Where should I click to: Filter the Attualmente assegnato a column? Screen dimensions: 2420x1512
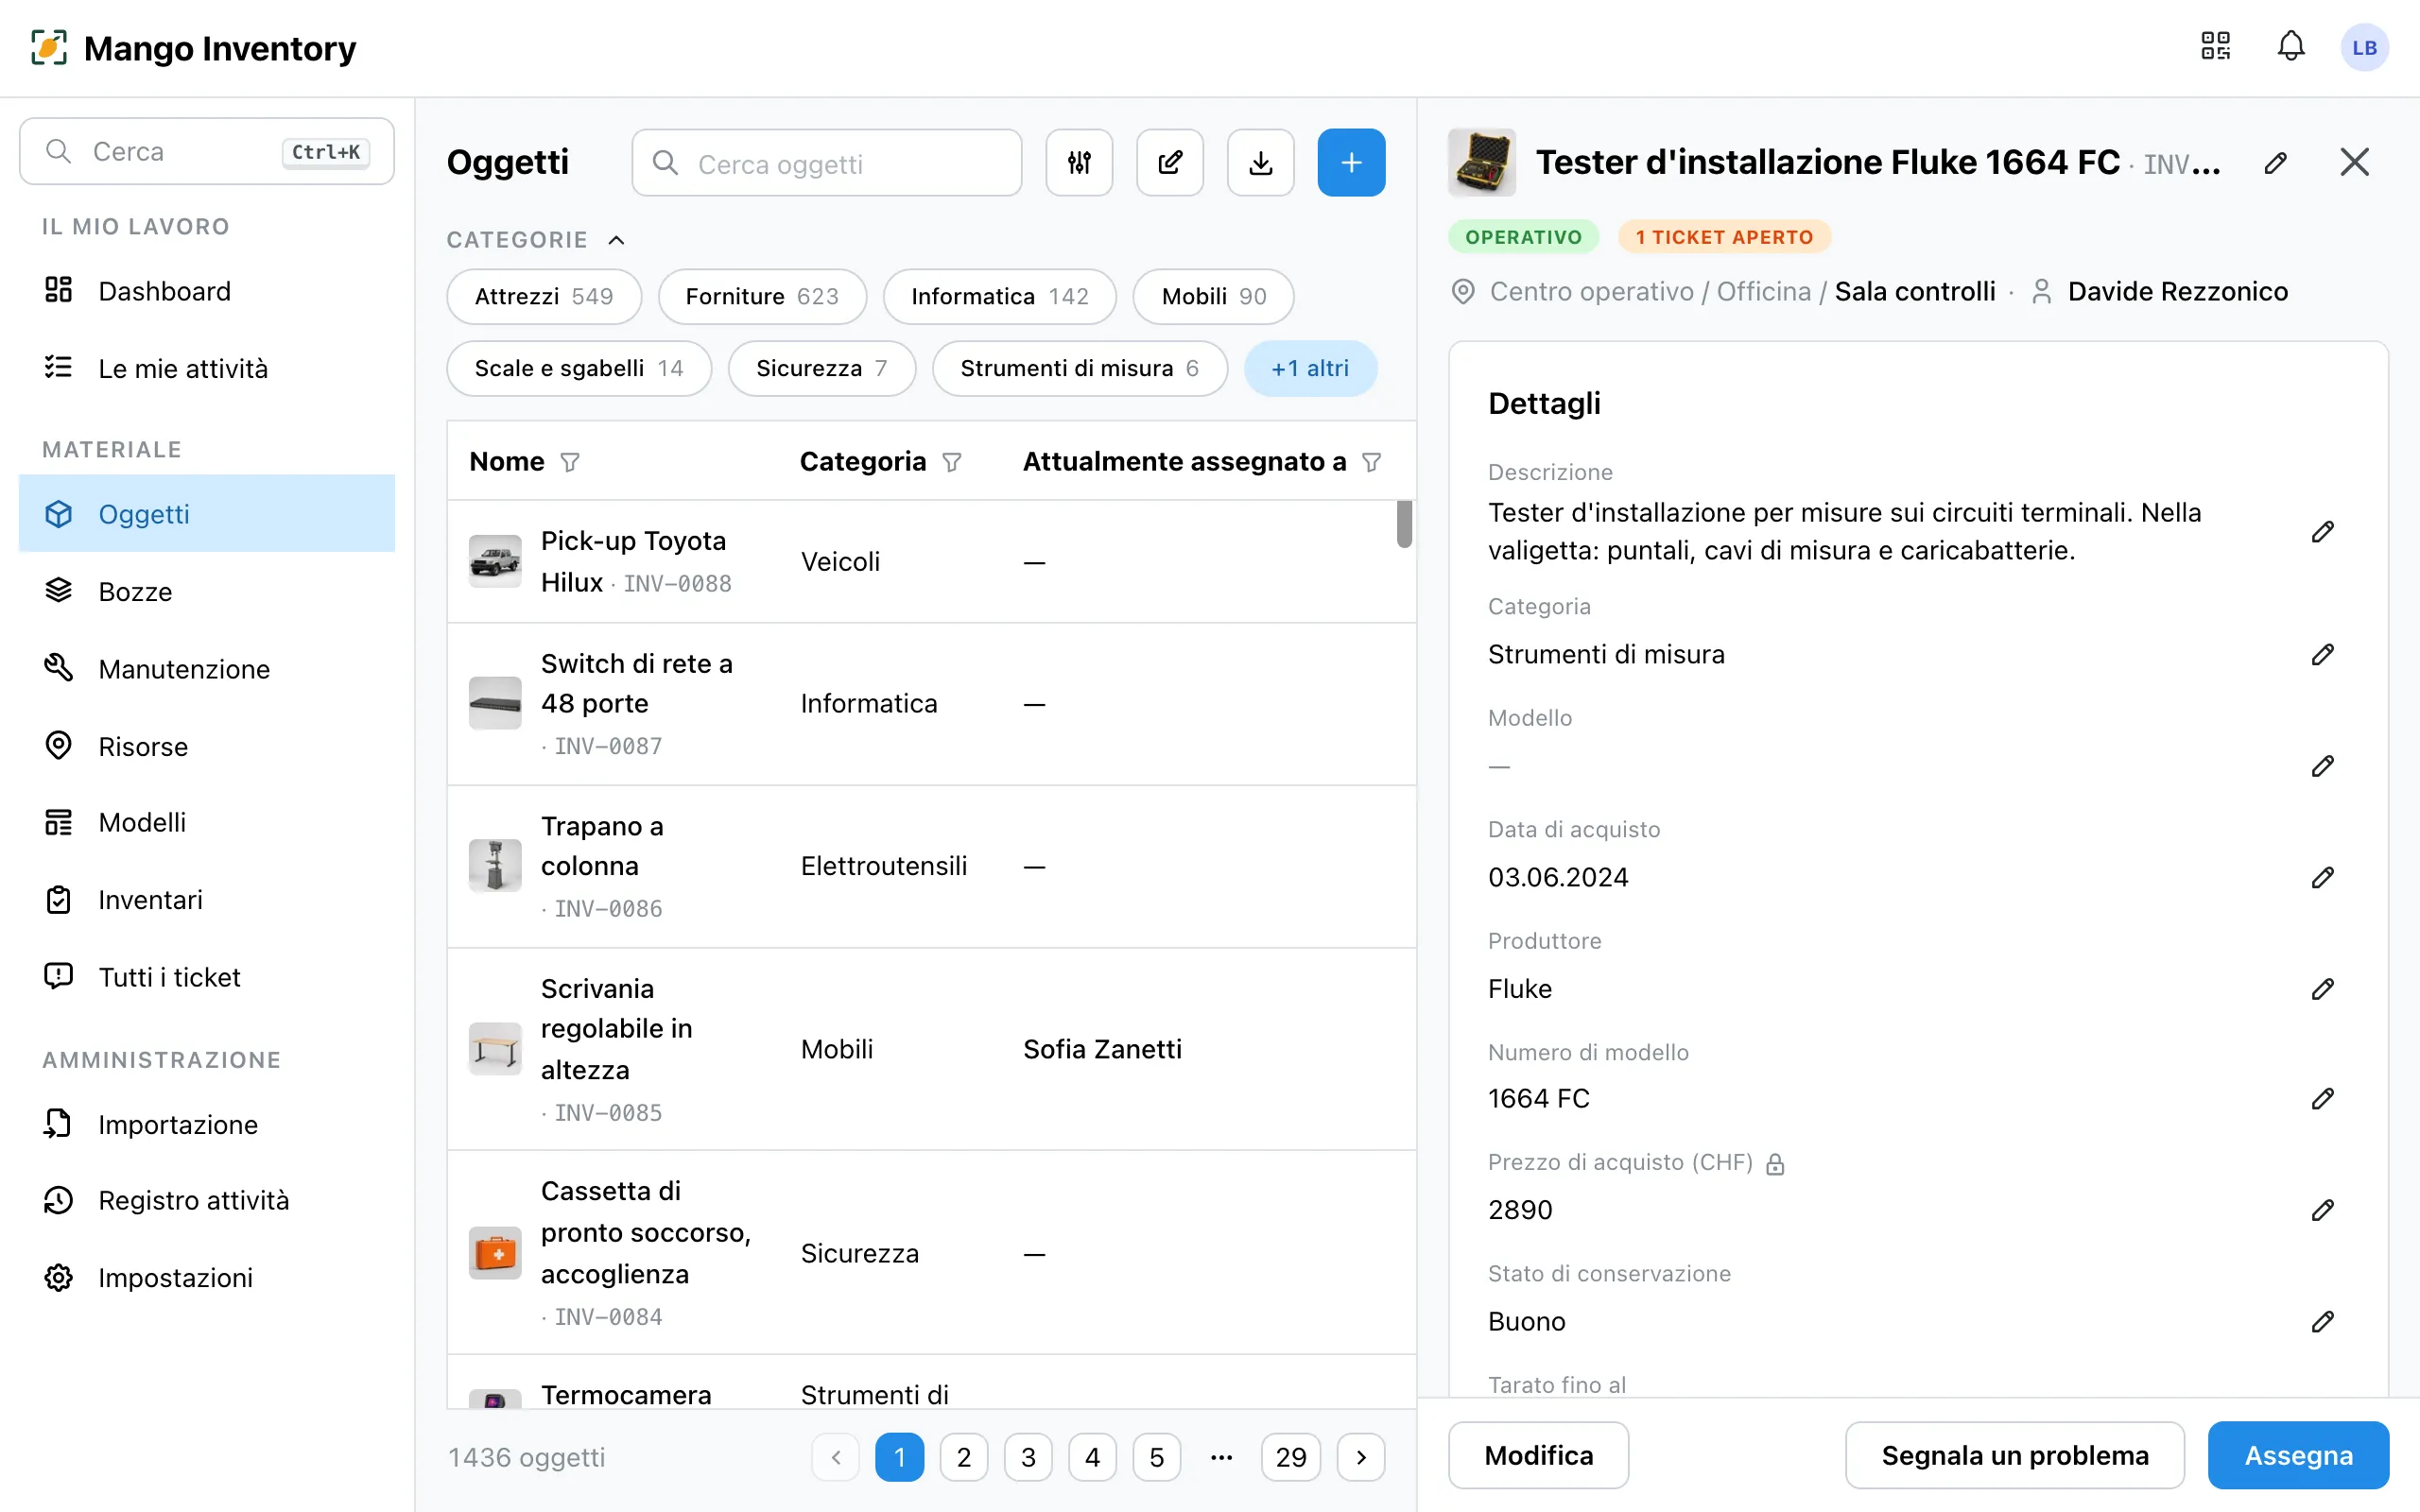[x=1372, y=462]
